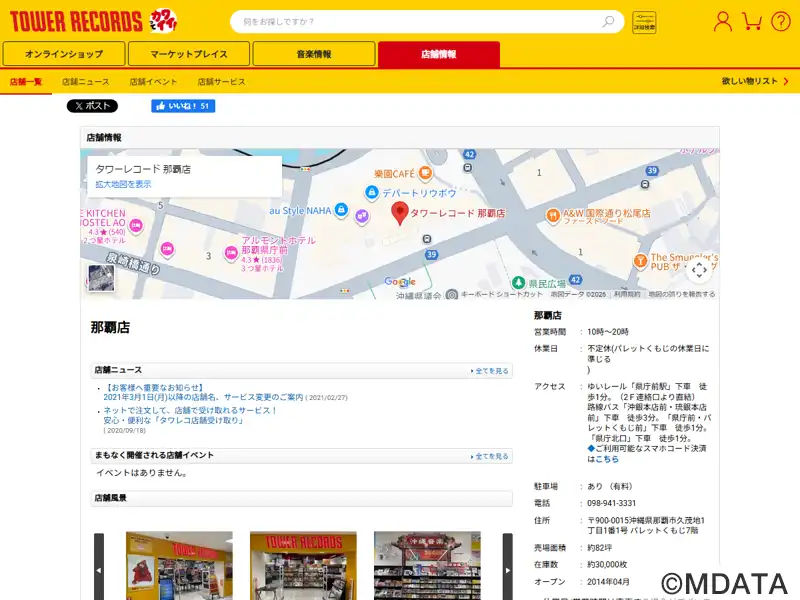Viewport: 800px width, 600px height.
Task: Click the smiley face icon in header
Action: click(x=780, y=21)
